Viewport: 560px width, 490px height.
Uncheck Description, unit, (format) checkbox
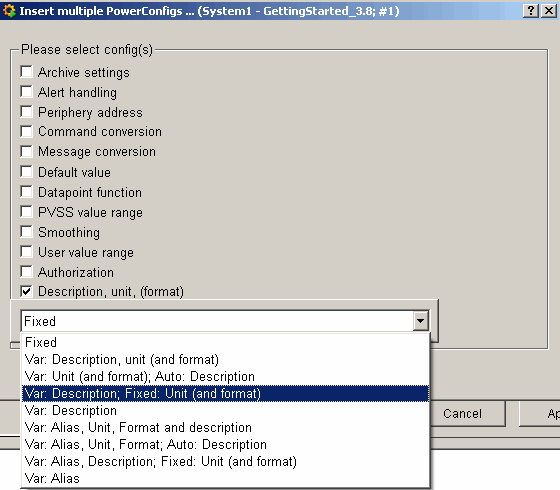(x=26, y=291)
